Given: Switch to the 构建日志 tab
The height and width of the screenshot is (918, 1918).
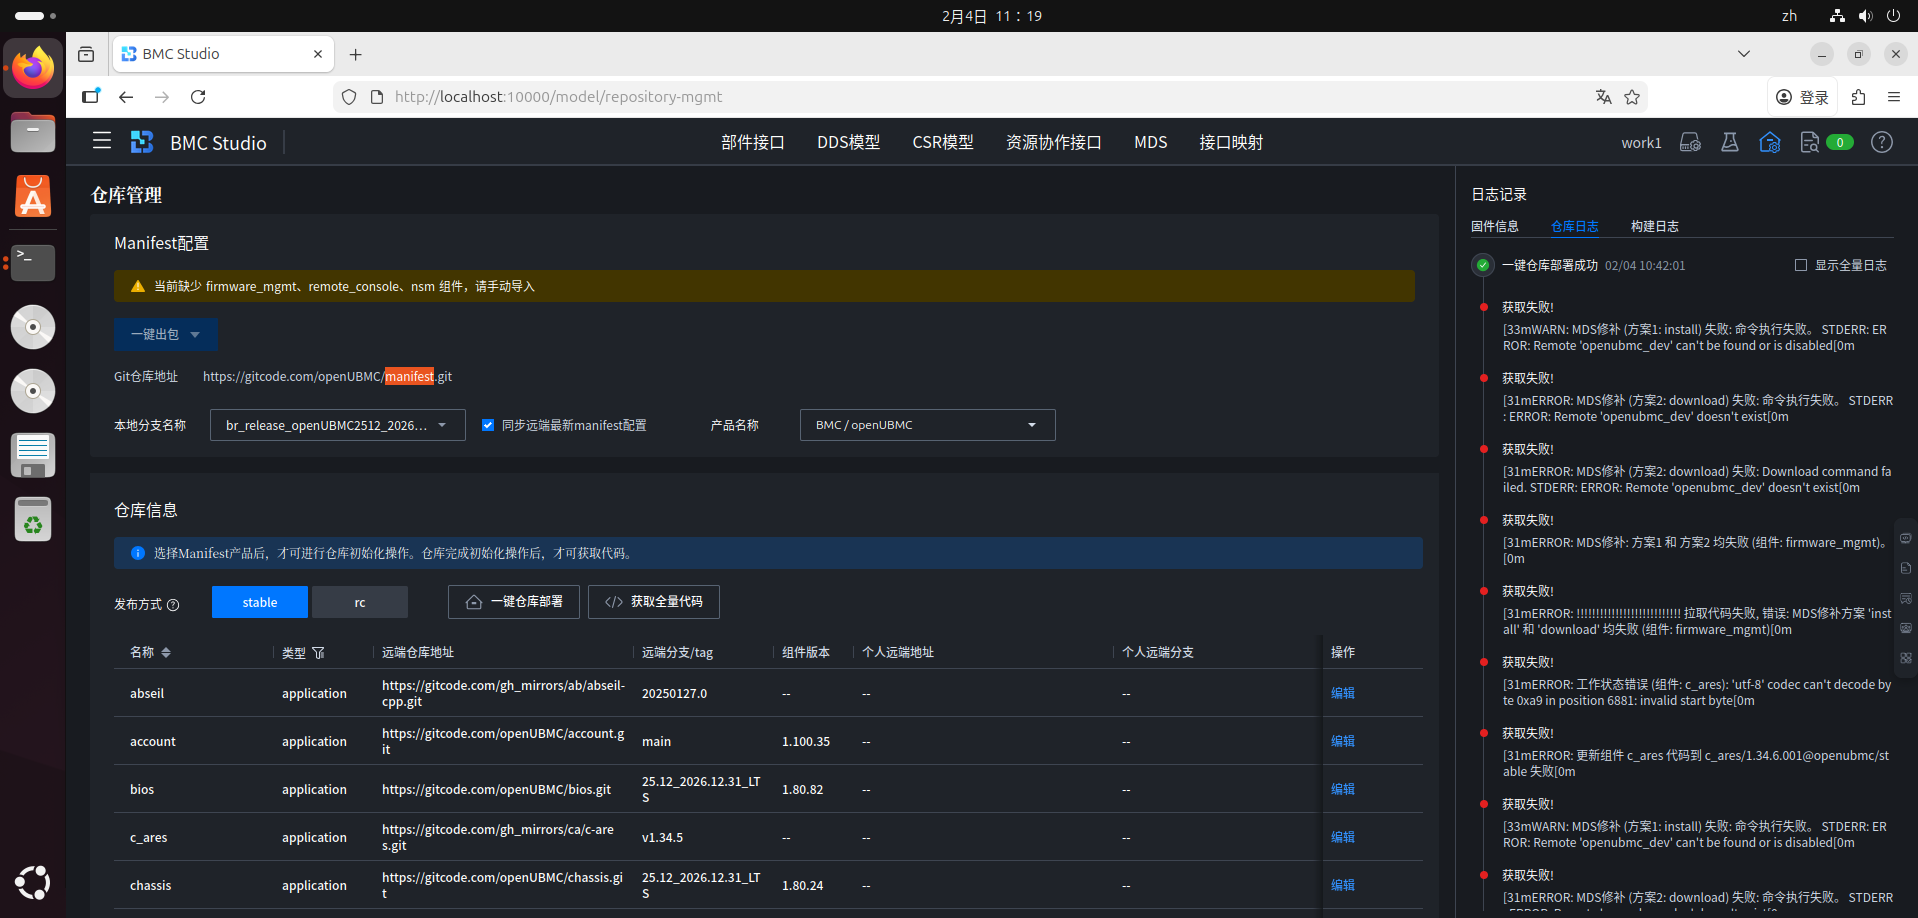Looking at the screenshot, I should click(x=1654, y=227).
